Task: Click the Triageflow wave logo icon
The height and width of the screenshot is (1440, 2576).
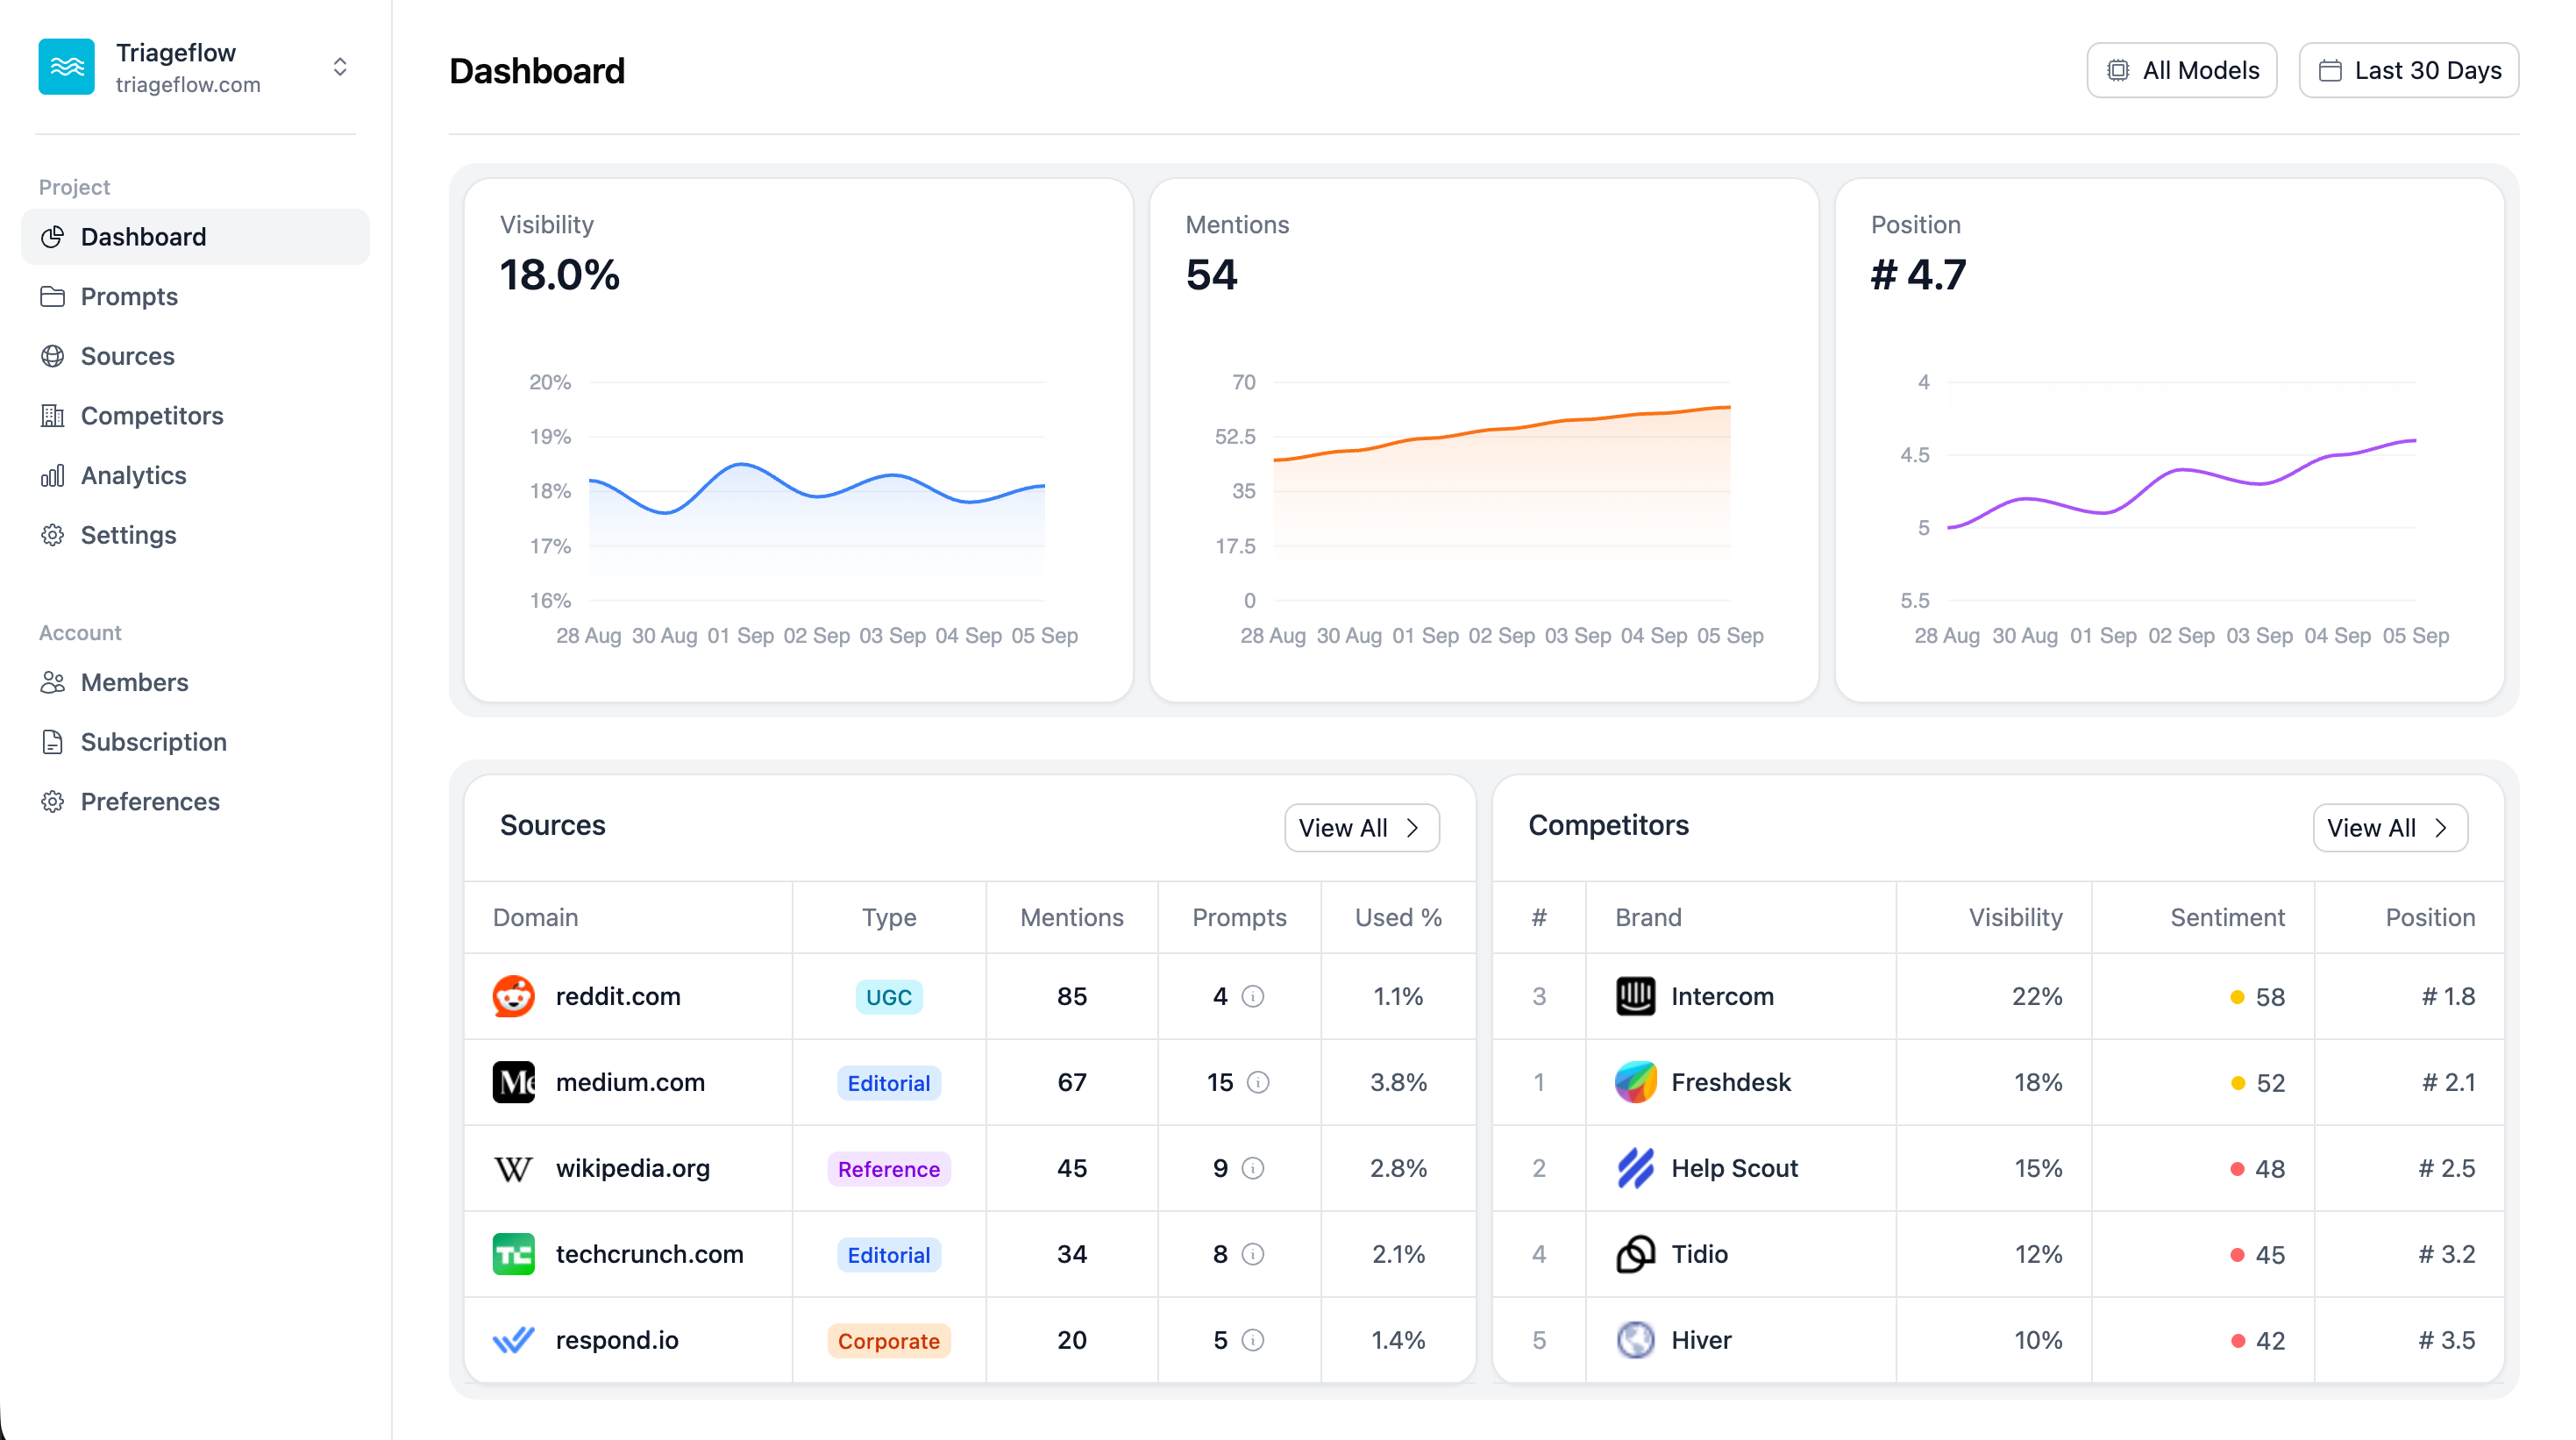Action: (66, 67)
